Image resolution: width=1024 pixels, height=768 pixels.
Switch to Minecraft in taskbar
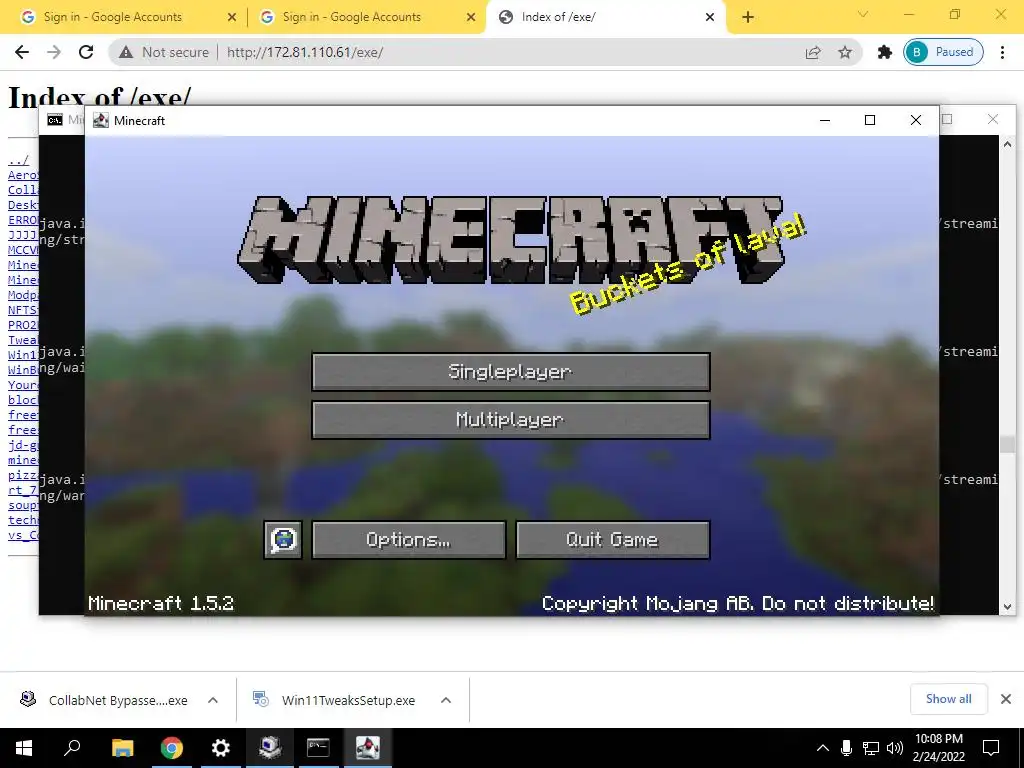pos(368,748)
